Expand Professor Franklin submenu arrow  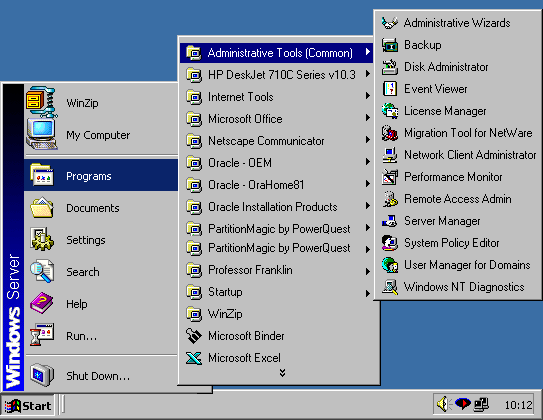368,272
